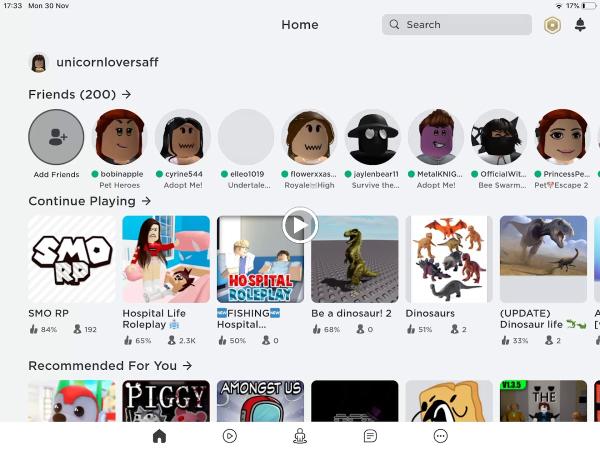Switch to the Discover play tab
600x450 pixels.
coord(230,436)
